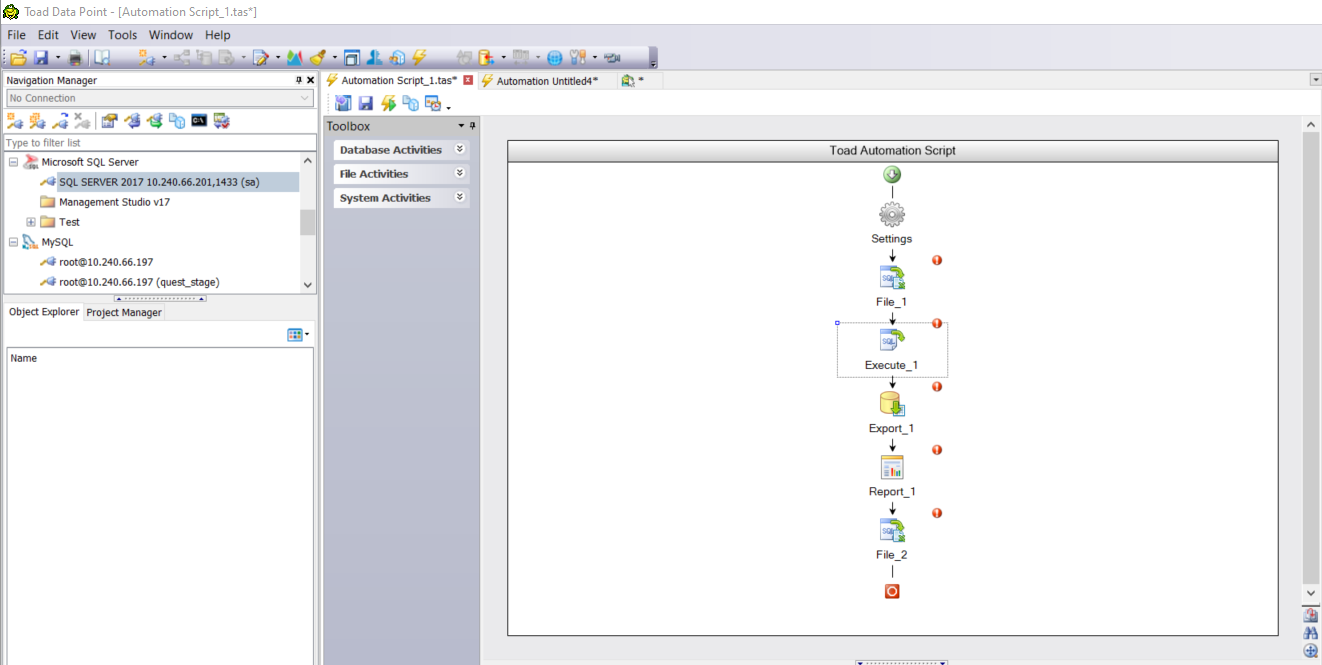Click the zoom in magnifier icon at canvas corner
1322x665 pixels.
(1311, 651)
